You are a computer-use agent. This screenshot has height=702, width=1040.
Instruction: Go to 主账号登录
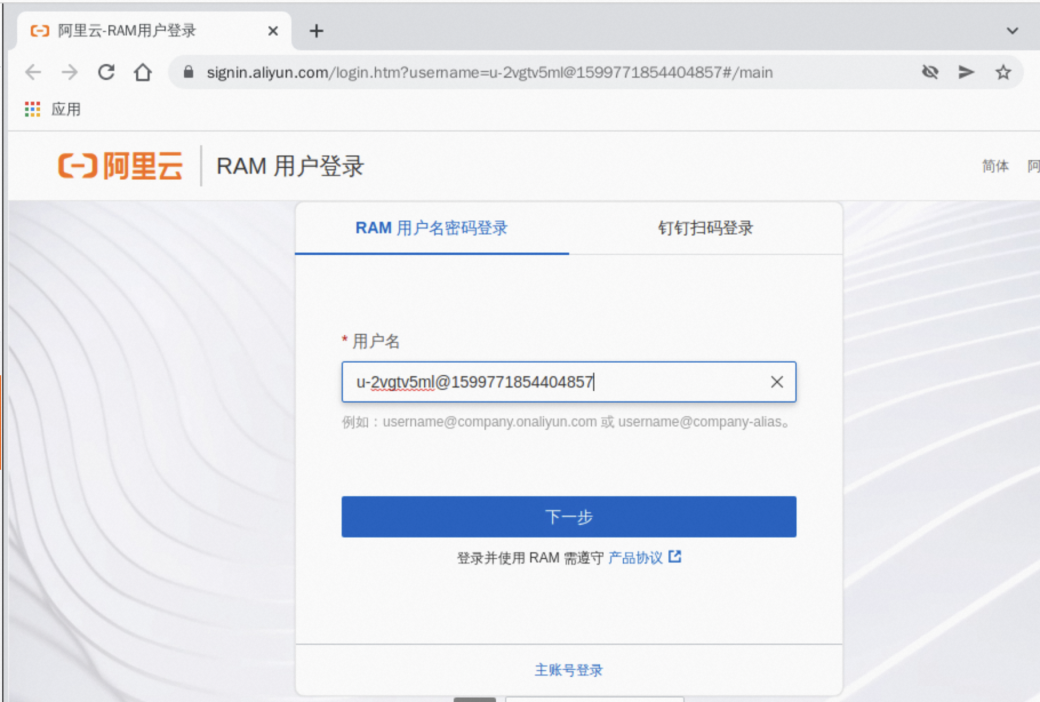(x=568, y=670)
